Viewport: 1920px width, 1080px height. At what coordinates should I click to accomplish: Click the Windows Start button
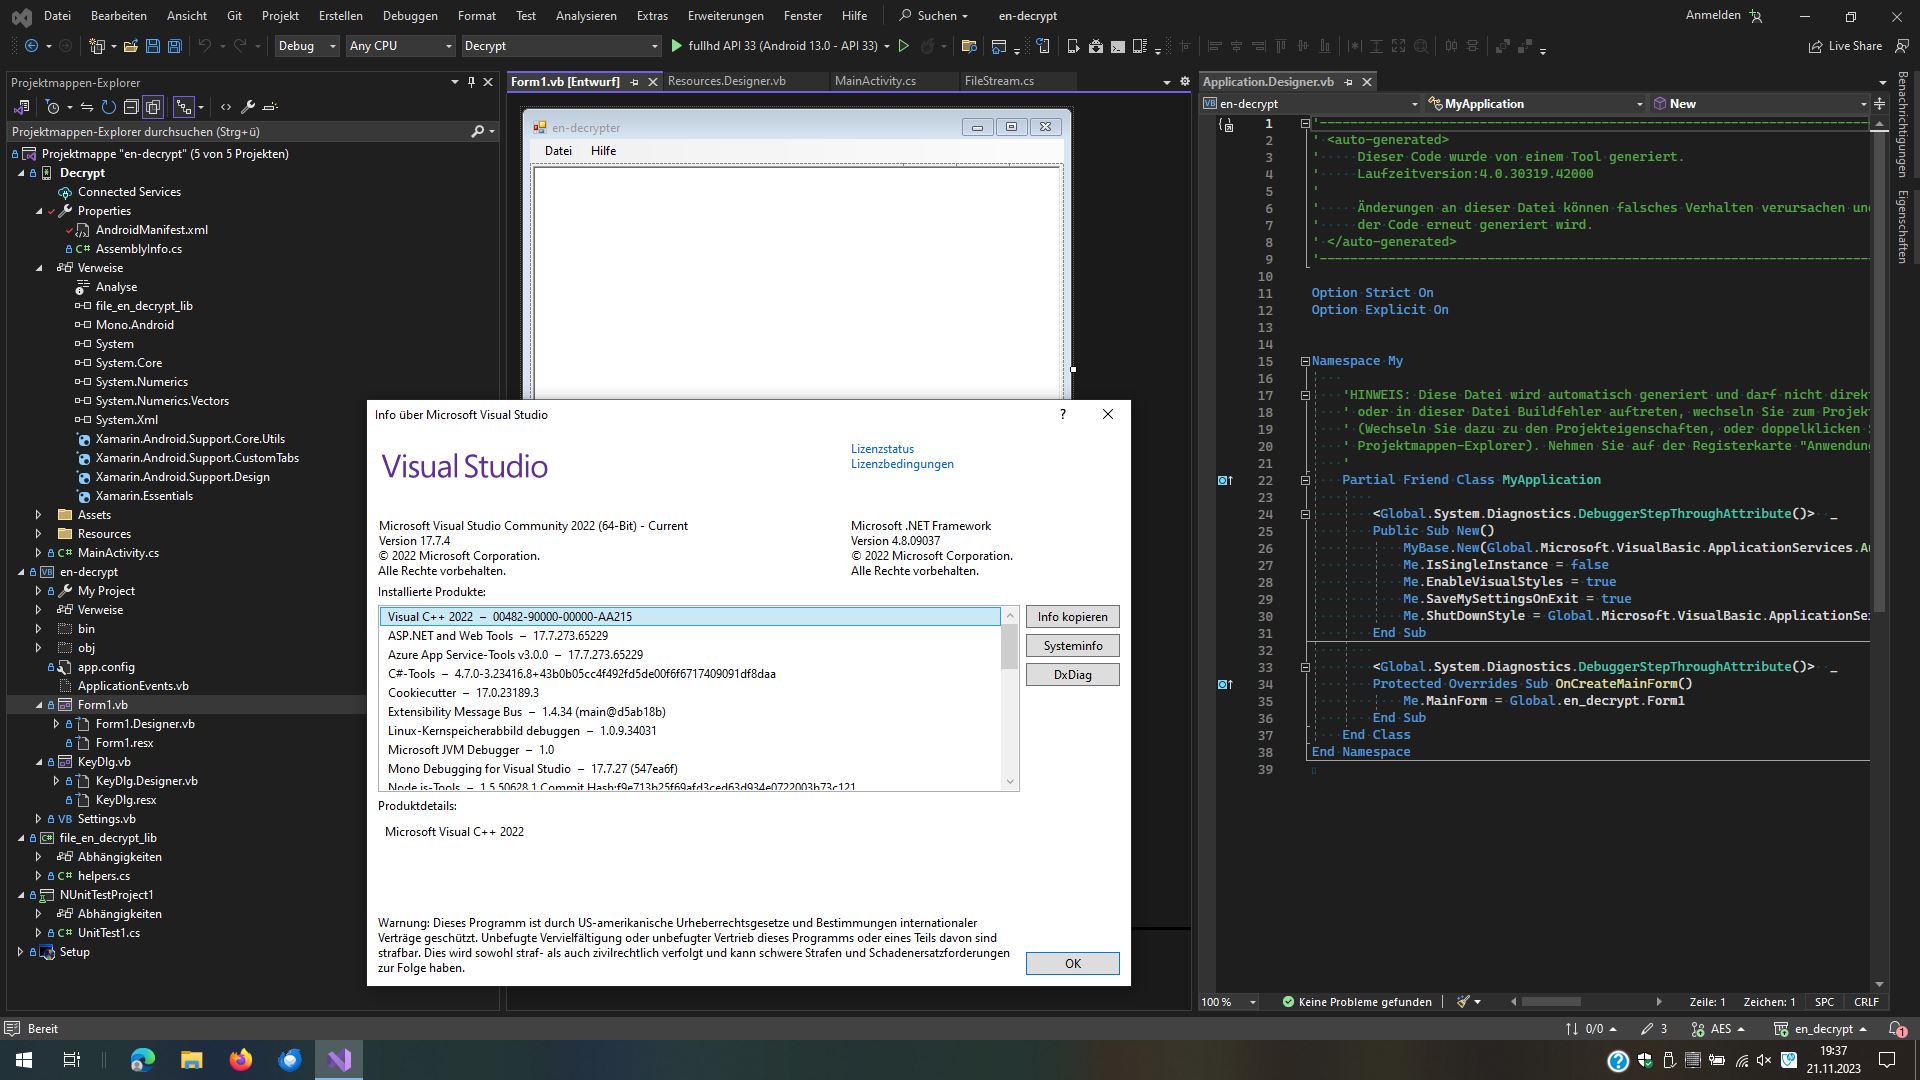[23, 1060]
